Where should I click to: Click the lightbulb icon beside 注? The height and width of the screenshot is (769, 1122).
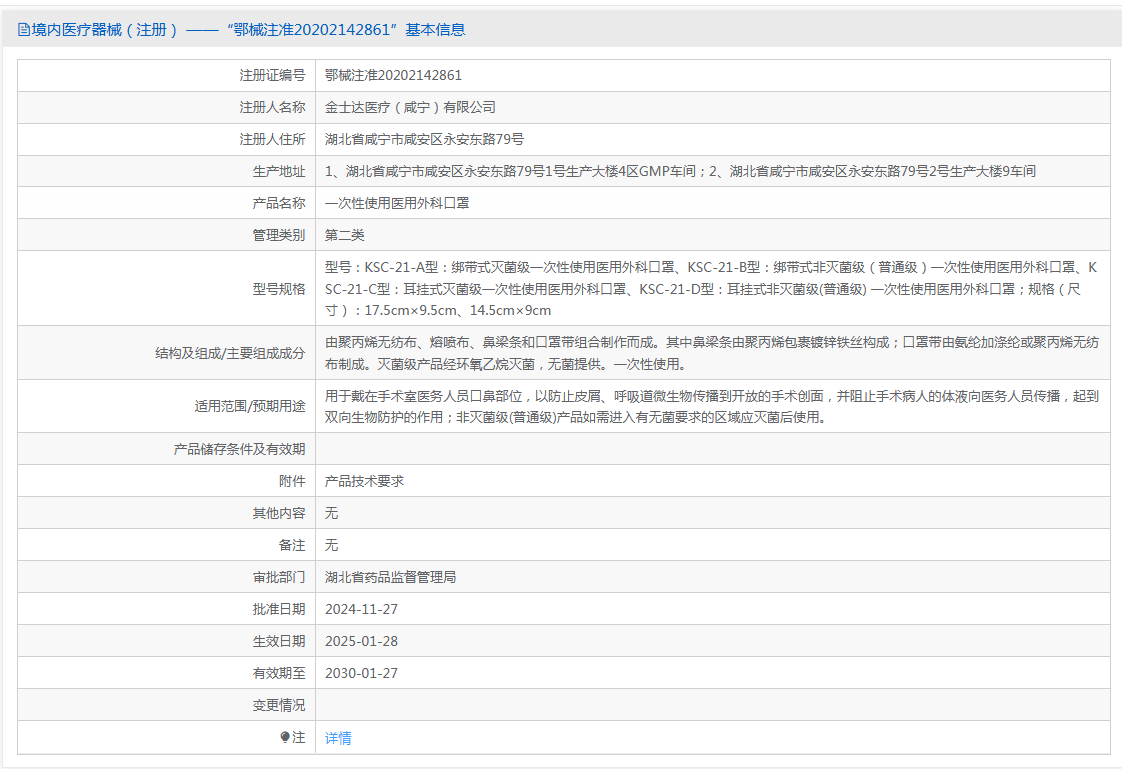[285, 738]
